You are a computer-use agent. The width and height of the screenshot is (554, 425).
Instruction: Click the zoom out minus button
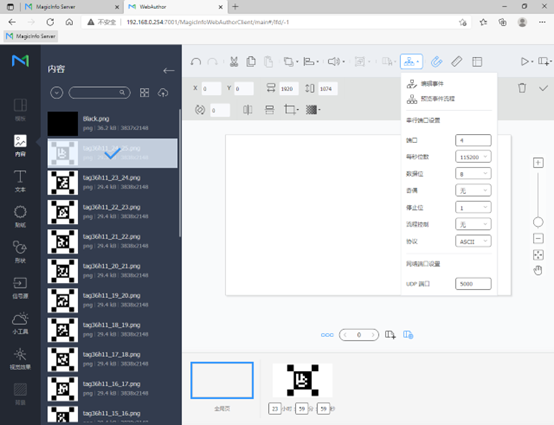coord(538,238)
